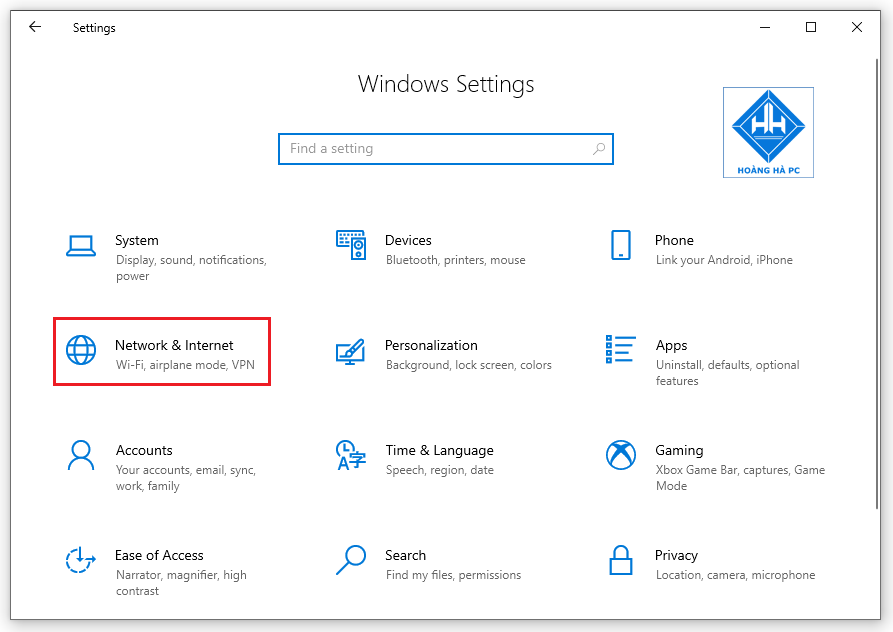Image resolution: width=893 pixels, height=632 pixels.
Task: Click the Apps list icon
Action: tap(620, 349)
